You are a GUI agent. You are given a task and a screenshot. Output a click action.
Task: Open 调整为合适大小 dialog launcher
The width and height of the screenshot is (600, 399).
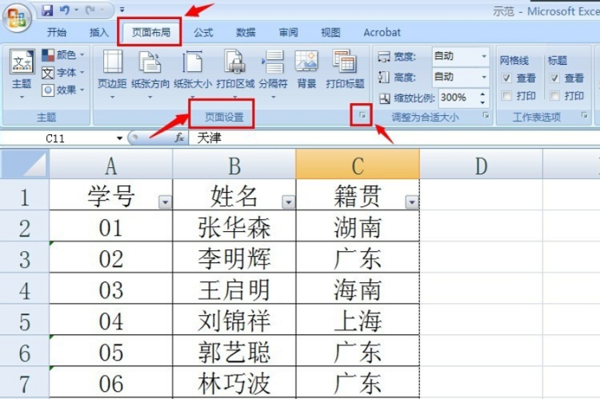click(486, 115)
